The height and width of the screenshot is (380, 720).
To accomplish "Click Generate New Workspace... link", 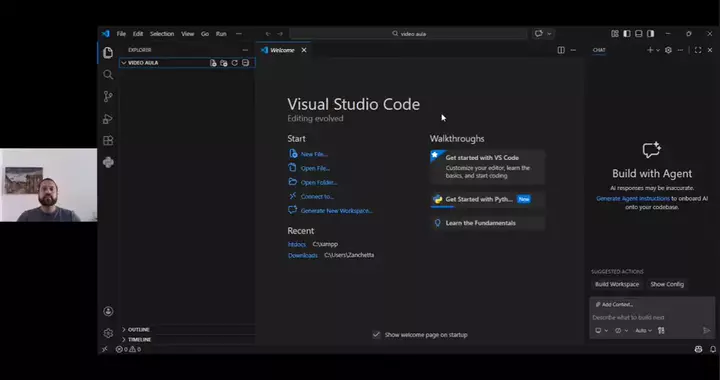I will (337, 211).
